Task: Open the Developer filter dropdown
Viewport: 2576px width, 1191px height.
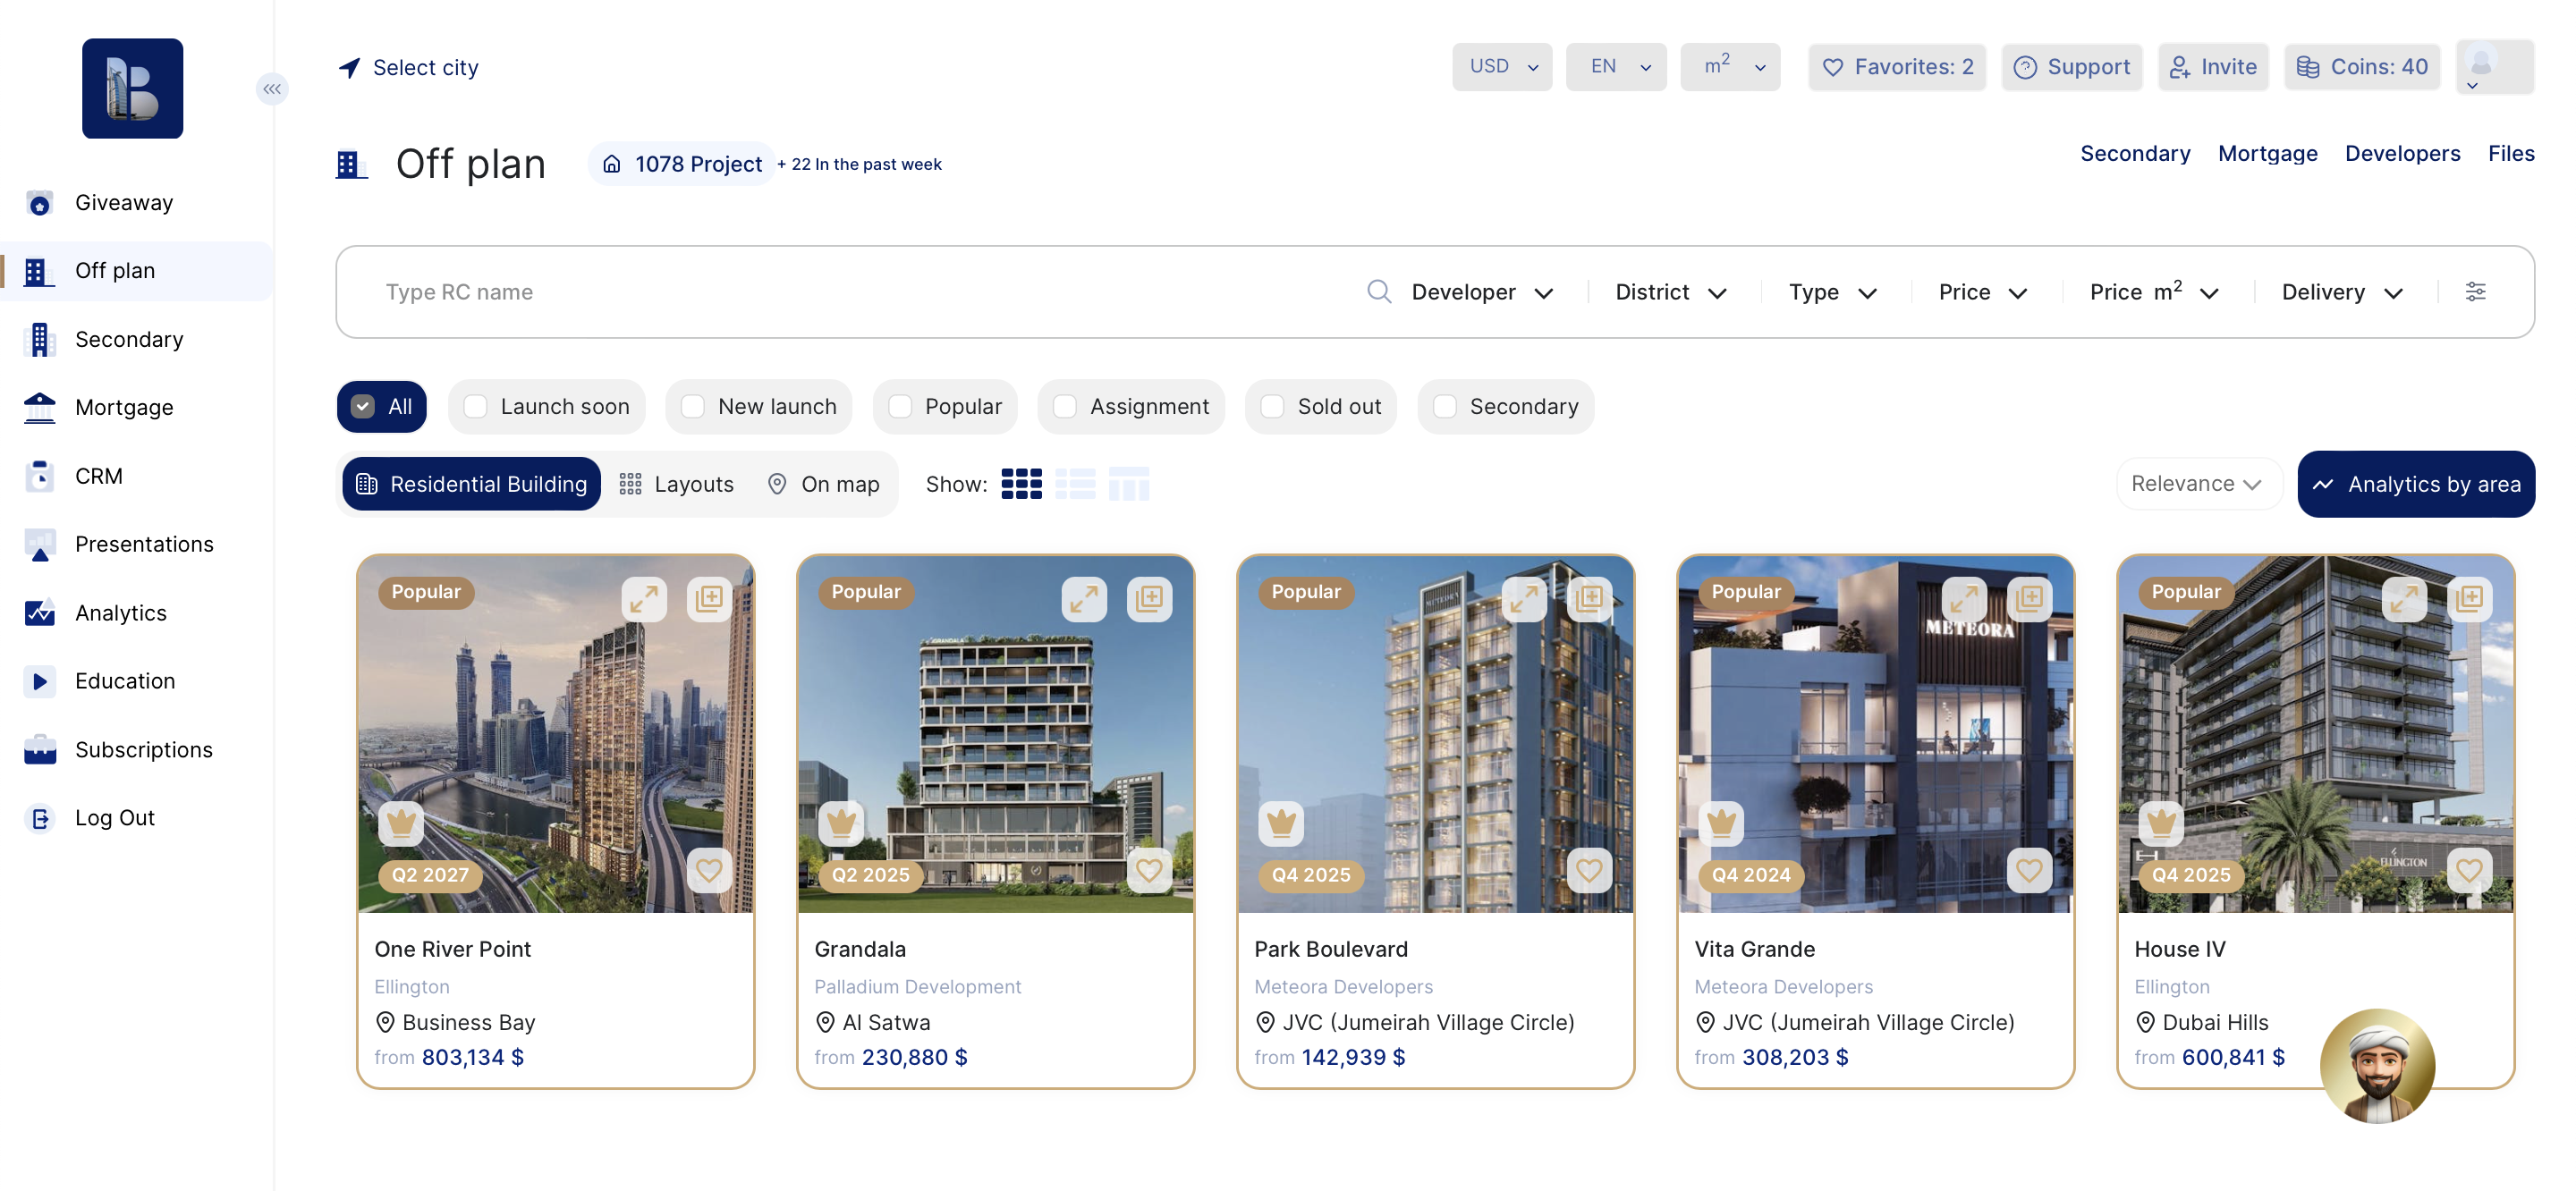Action: [x=1481, y=292]
